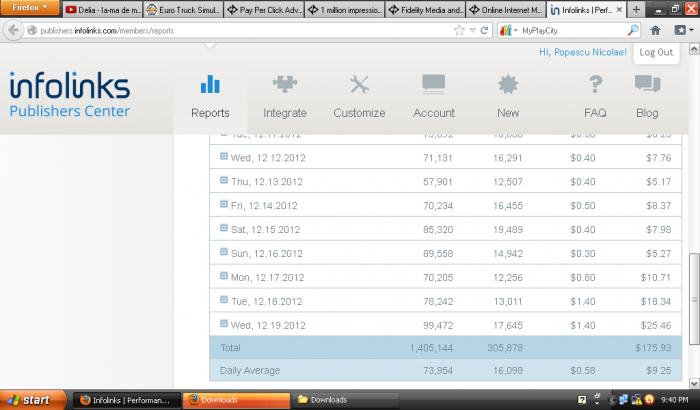
Task: Click the $175.93 total earnings cell
Action: tap(653, 347)
